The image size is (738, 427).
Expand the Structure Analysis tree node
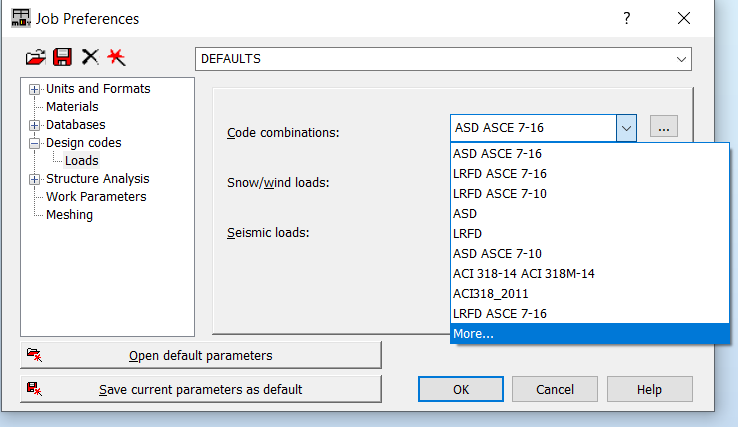coord(35,179)
